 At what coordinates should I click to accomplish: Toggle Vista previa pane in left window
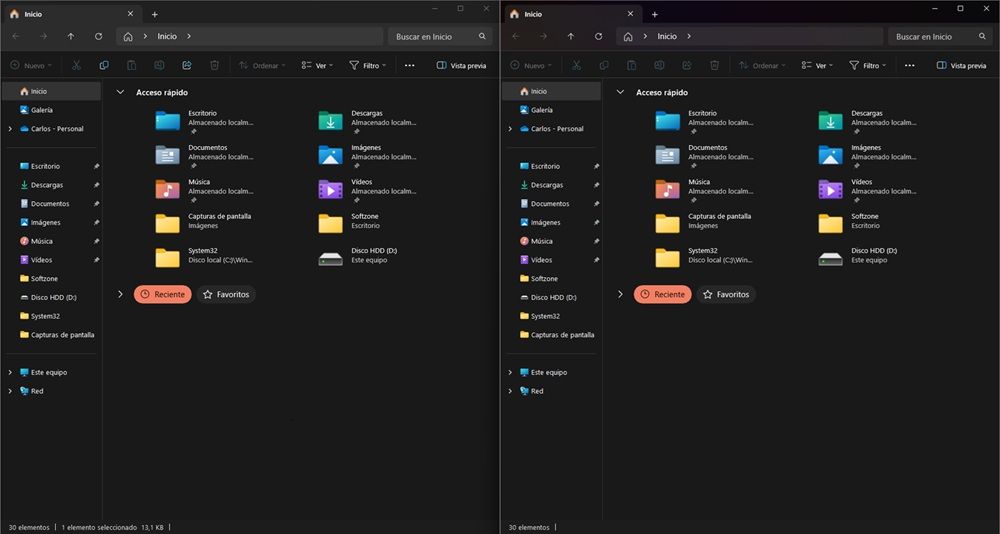461,65
